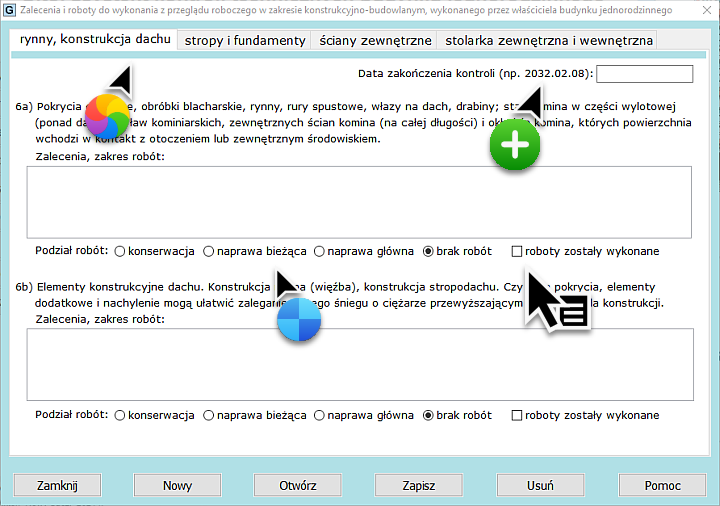The image size is (720, 506).
Task: Enable 'roboty zostały wykonane' in section 6b
Action: coord(517,415)
